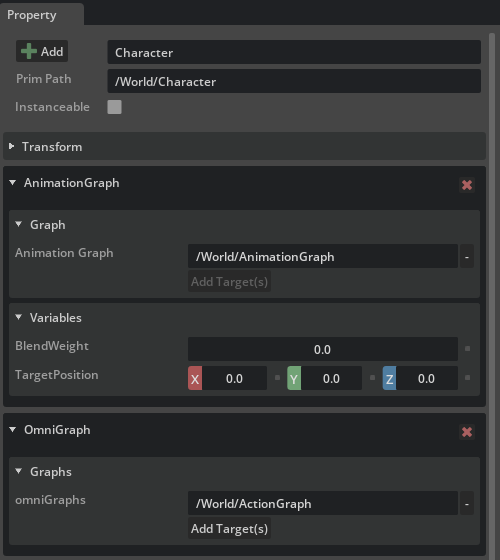Viewport: 500px width, 560px height.
Task: Click Add Target(s) under omniGraphs
Action: (x=229, y=529)
